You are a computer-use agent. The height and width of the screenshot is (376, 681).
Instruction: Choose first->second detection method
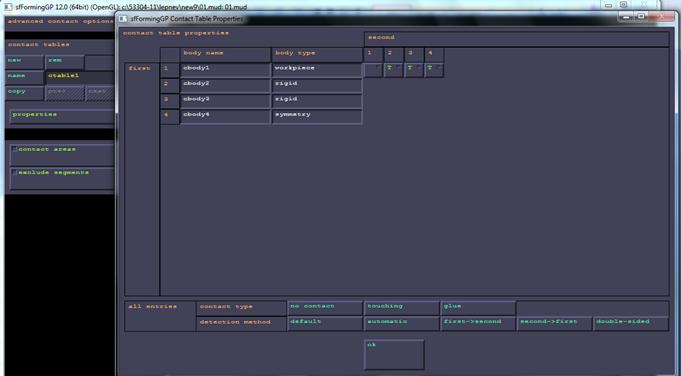478,323
